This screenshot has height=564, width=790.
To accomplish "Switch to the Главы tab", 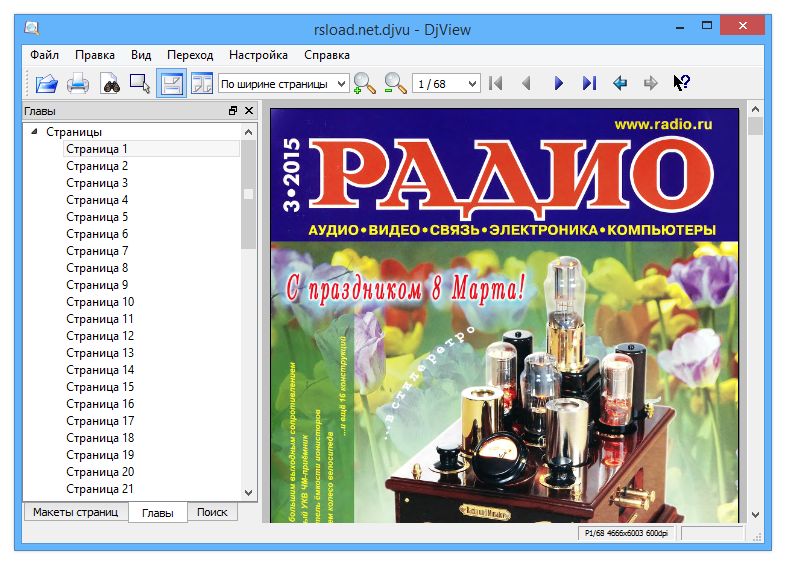I will (158, 513).
